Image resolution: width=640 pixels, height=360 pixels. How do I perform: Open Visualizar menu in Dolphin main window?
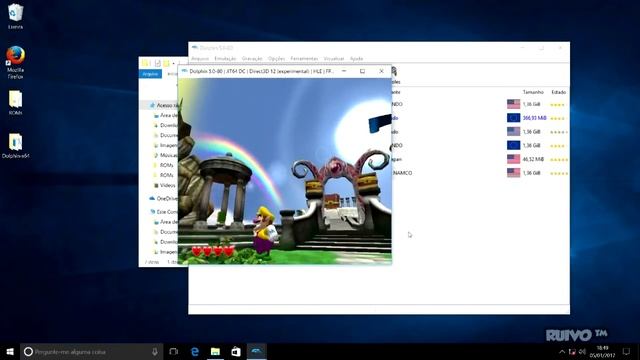(x=334, y=59)
